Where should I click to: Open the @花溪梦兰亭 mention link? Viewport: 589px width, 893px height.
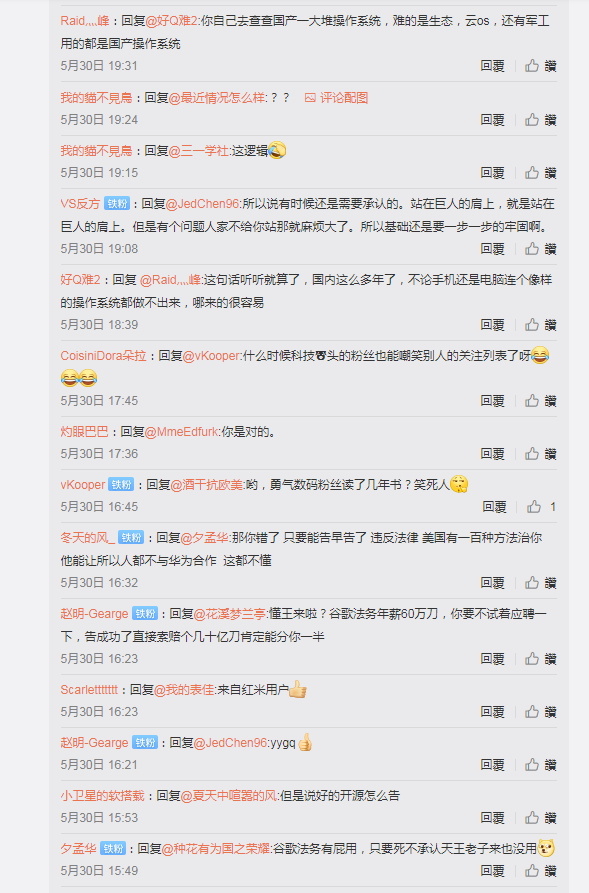pyautogui.click(x=230, y=614)
